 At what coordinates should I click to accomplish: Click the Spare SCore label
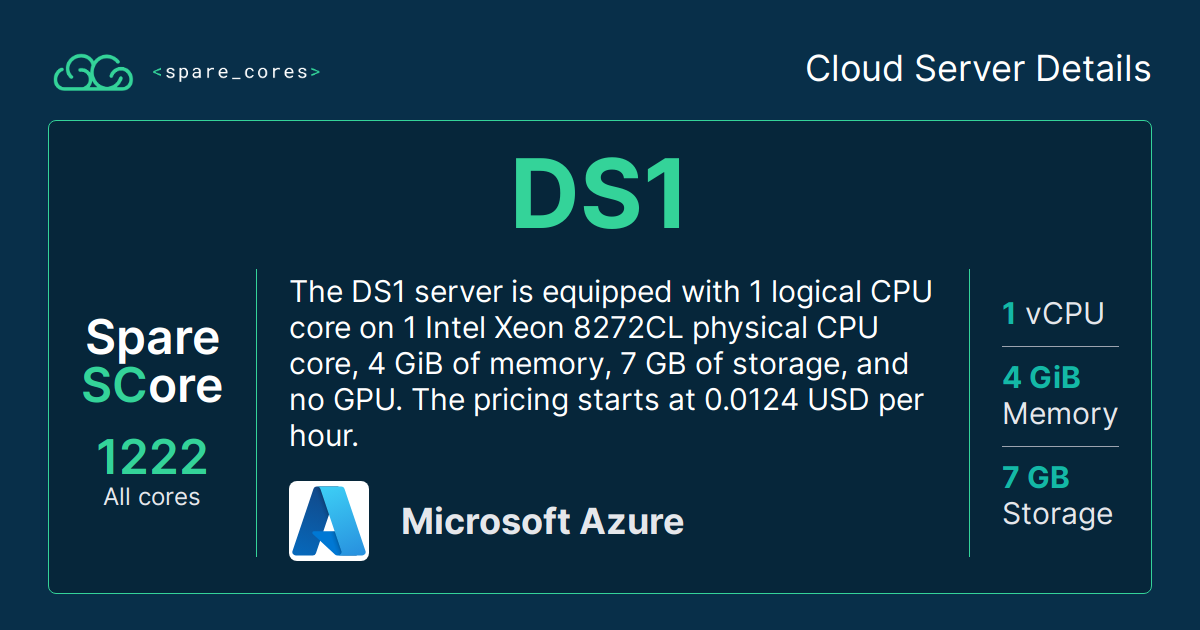tap(152, 361)
